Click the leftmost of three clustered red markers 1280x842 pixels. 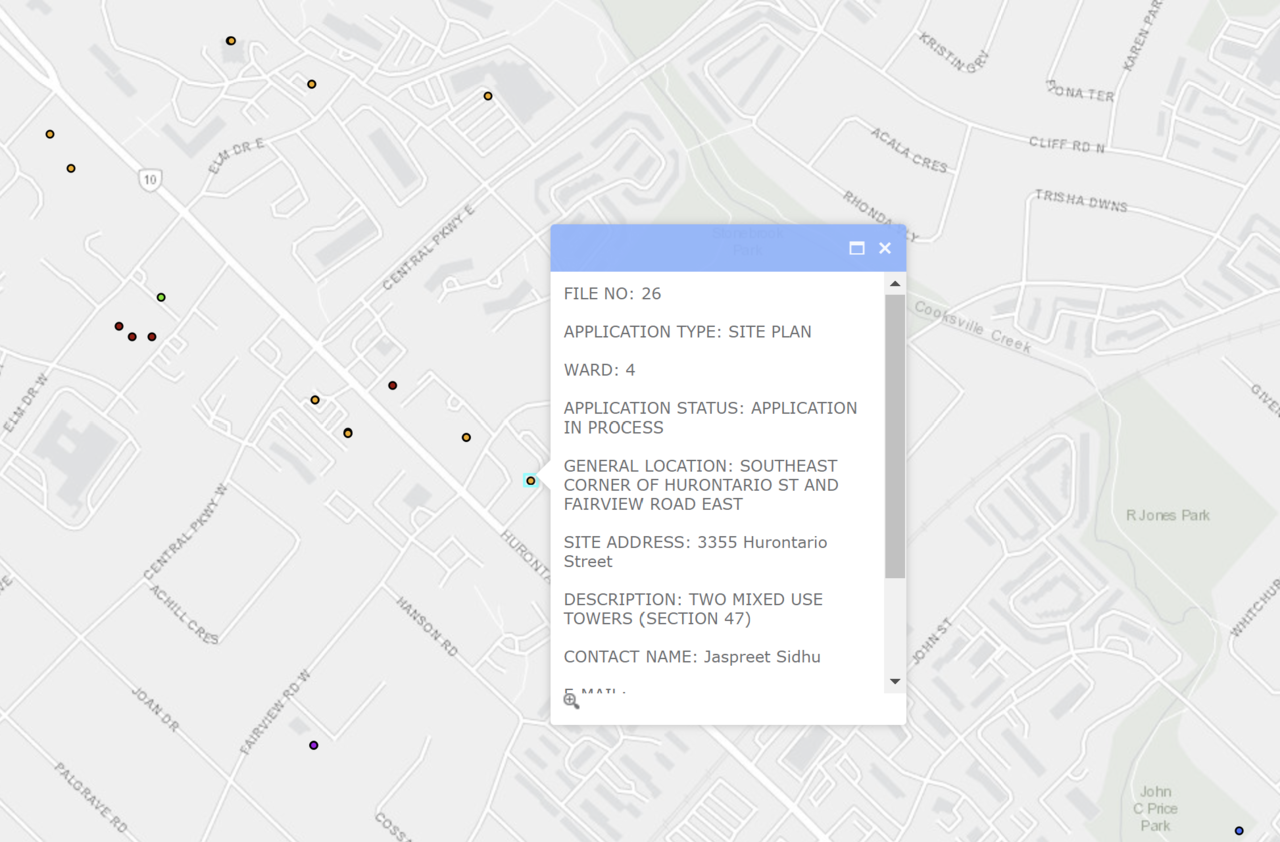tap(119, 326)
